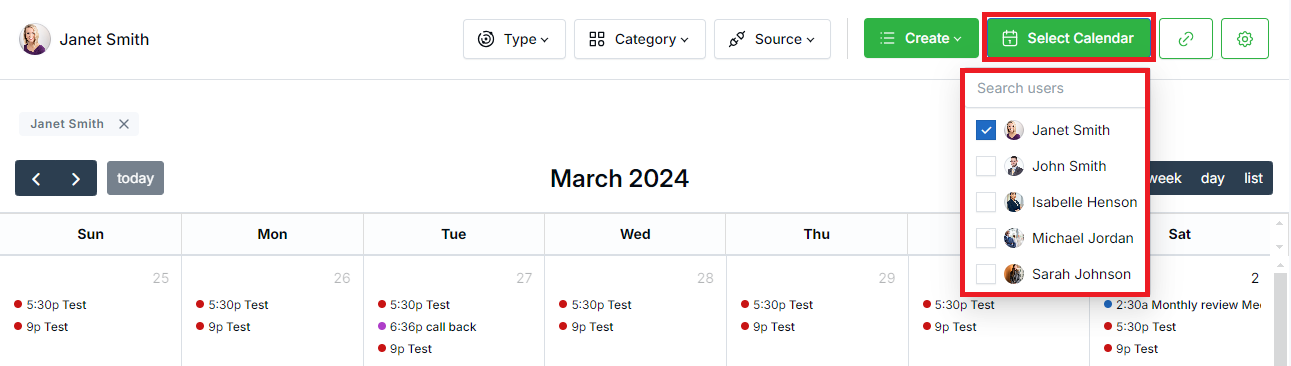Switch to the day view tab
The image size is (1291, 366).
1213,178
